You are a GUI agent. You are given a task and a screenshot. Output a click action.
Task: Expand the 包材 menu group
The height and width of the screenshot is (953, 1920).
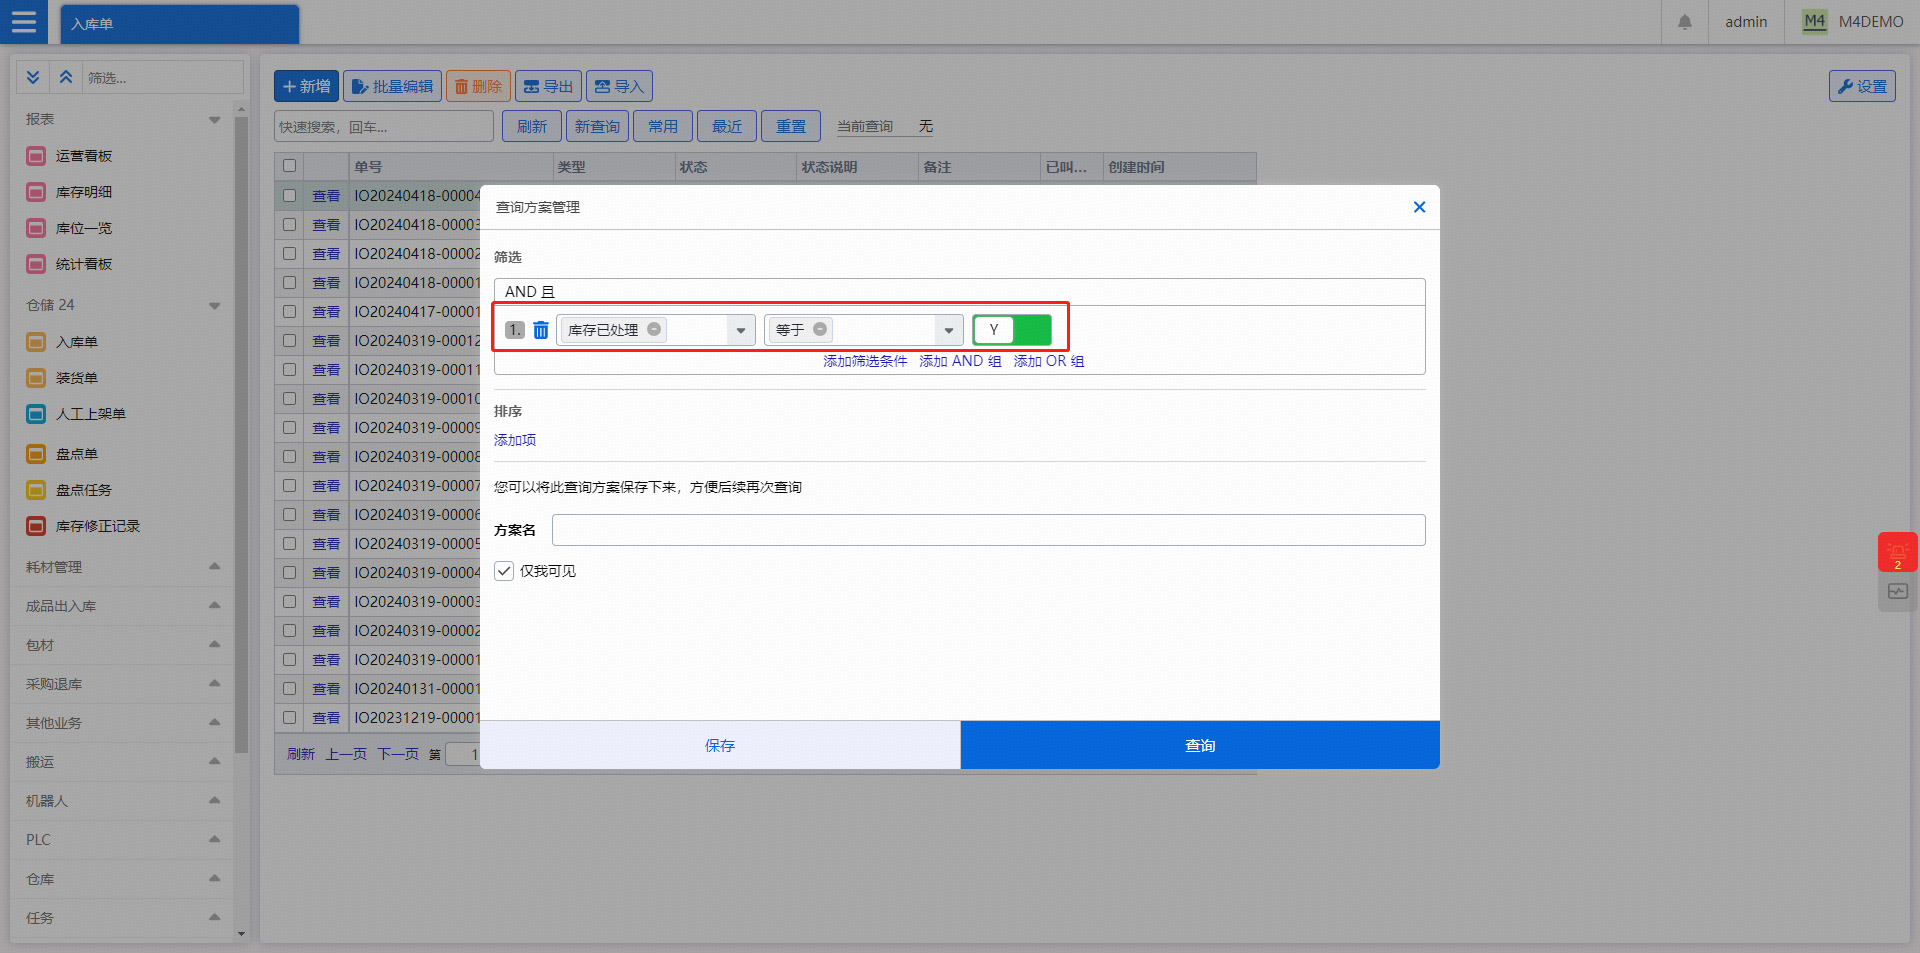(x=214, y=644)
